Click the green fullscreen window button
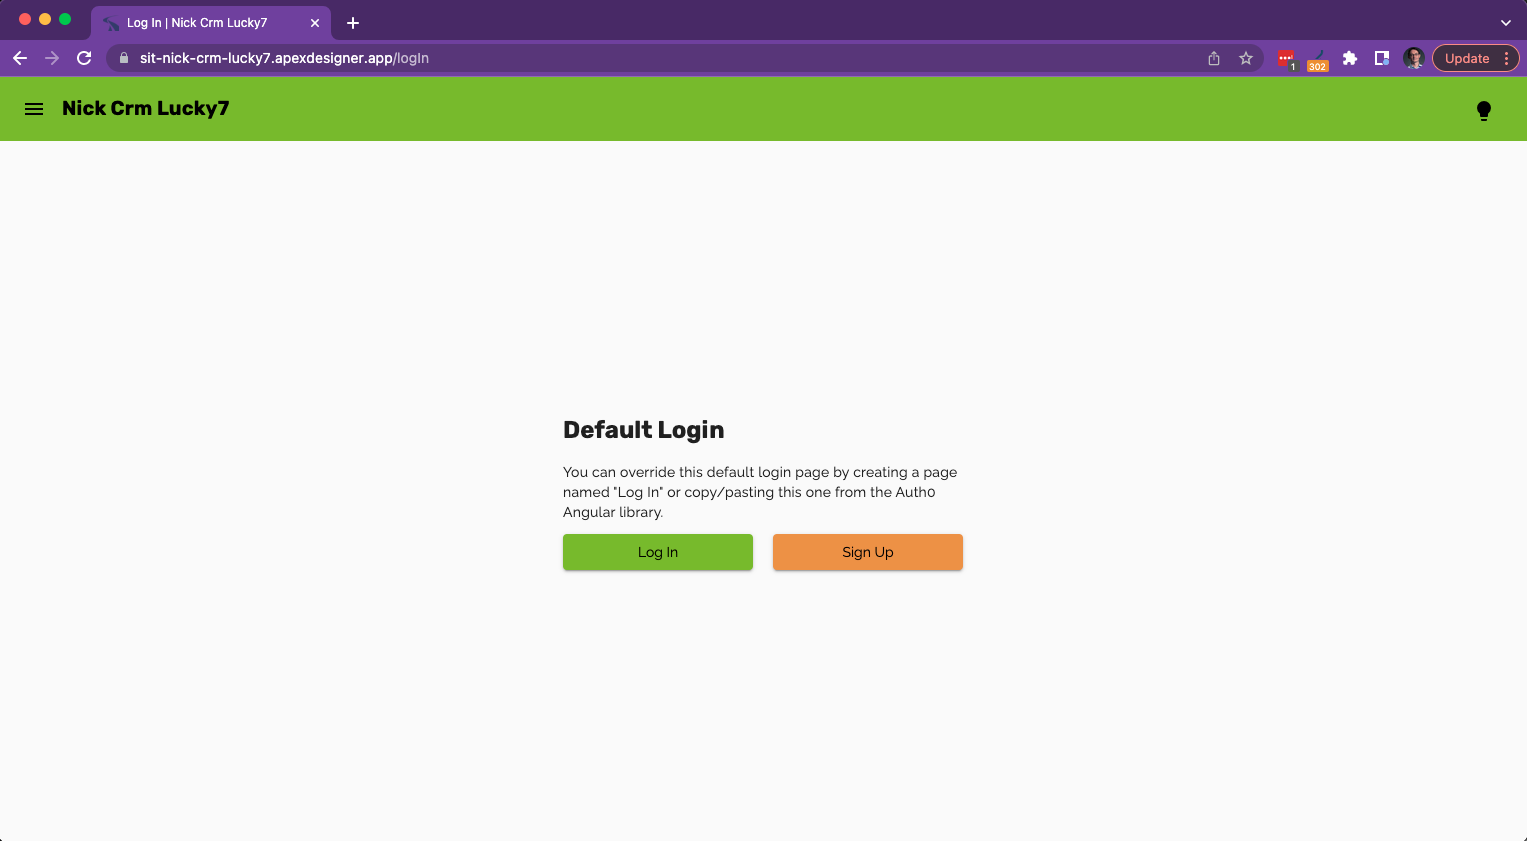This screenshot has height=841, width=1527. point(65,19)
